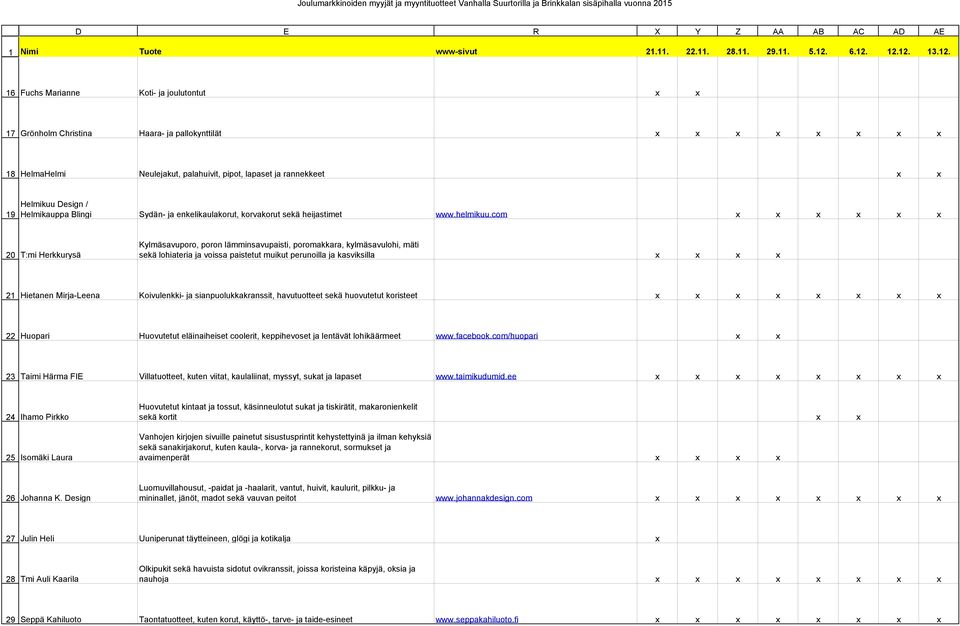Click the 'Tuote' header cell
Viewport: 960px width, 626px height.
[286, 47]
